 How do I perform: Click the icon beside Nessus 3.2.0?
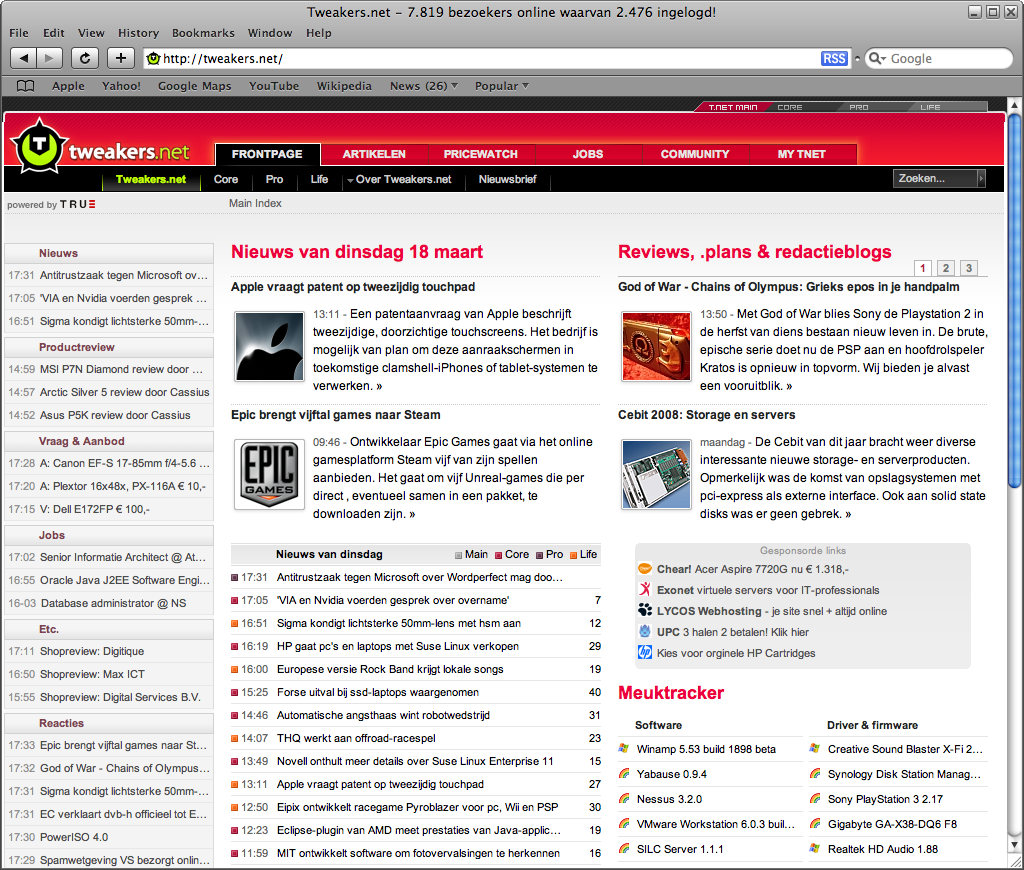coord(624,798)
